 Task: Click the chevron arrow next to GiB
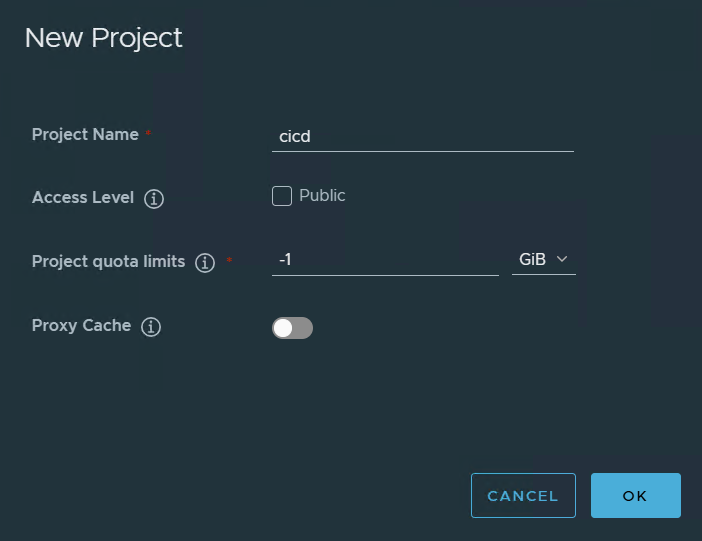(562, 259)
